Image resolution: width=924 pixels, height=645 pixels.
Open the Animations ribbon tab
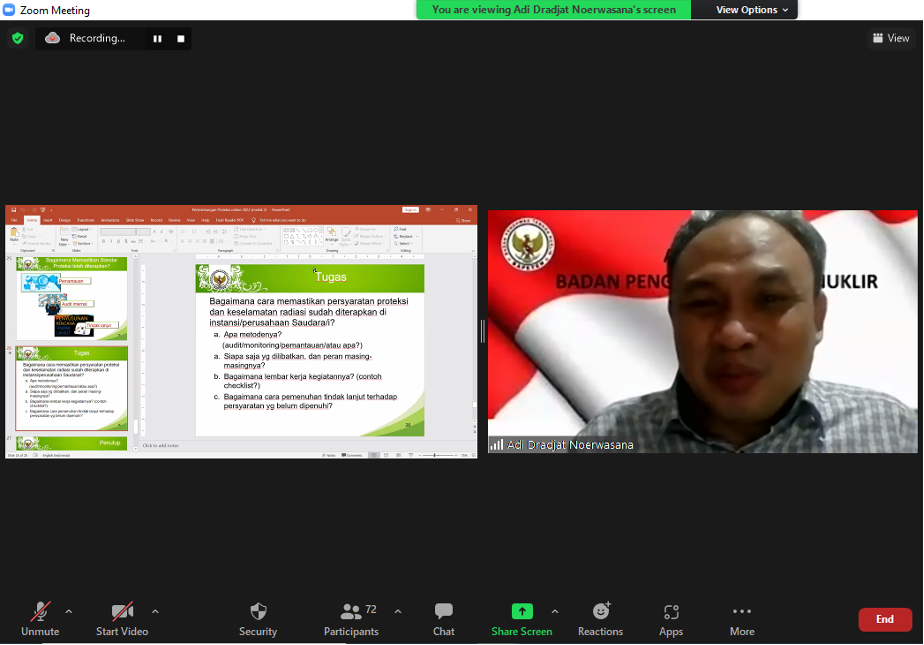click(110, 220)
